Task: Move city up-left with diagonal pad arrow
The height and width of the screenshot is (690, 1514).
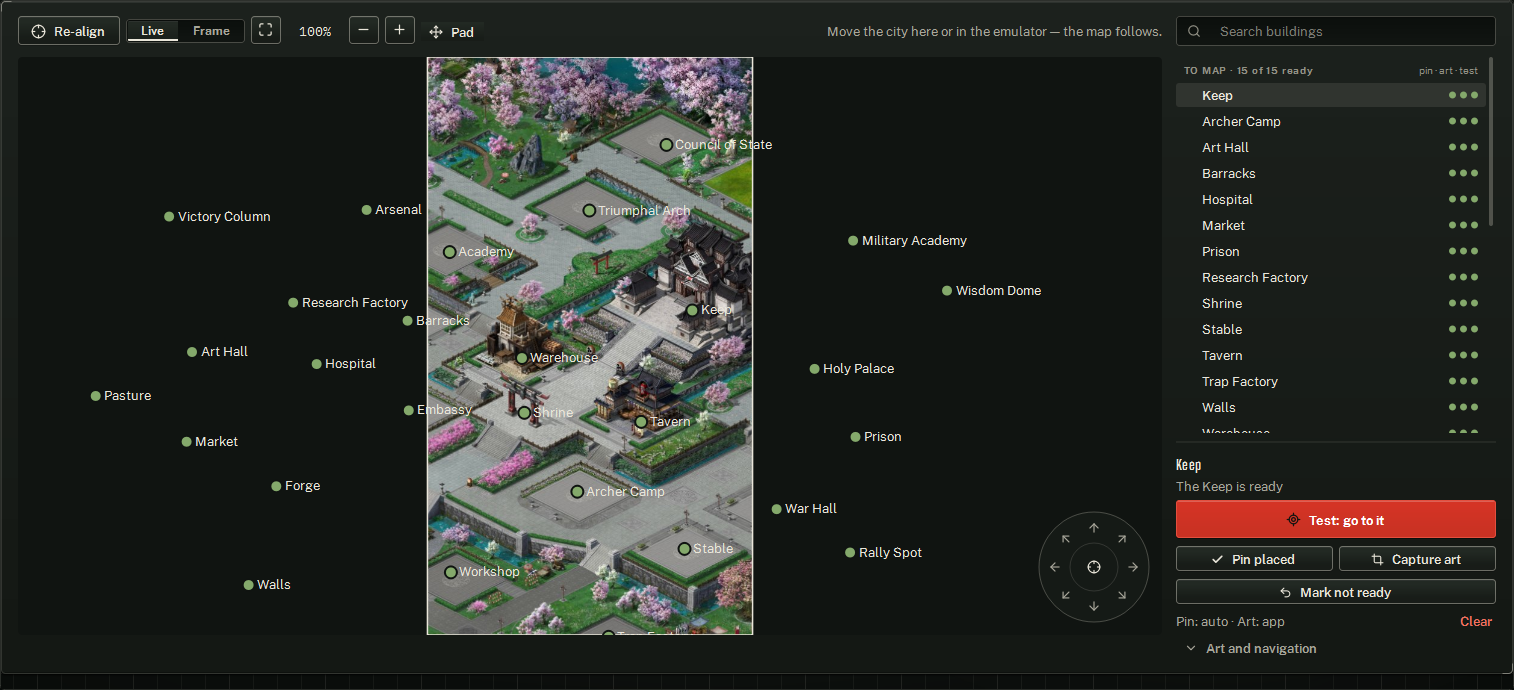Action: point(1066,539)
